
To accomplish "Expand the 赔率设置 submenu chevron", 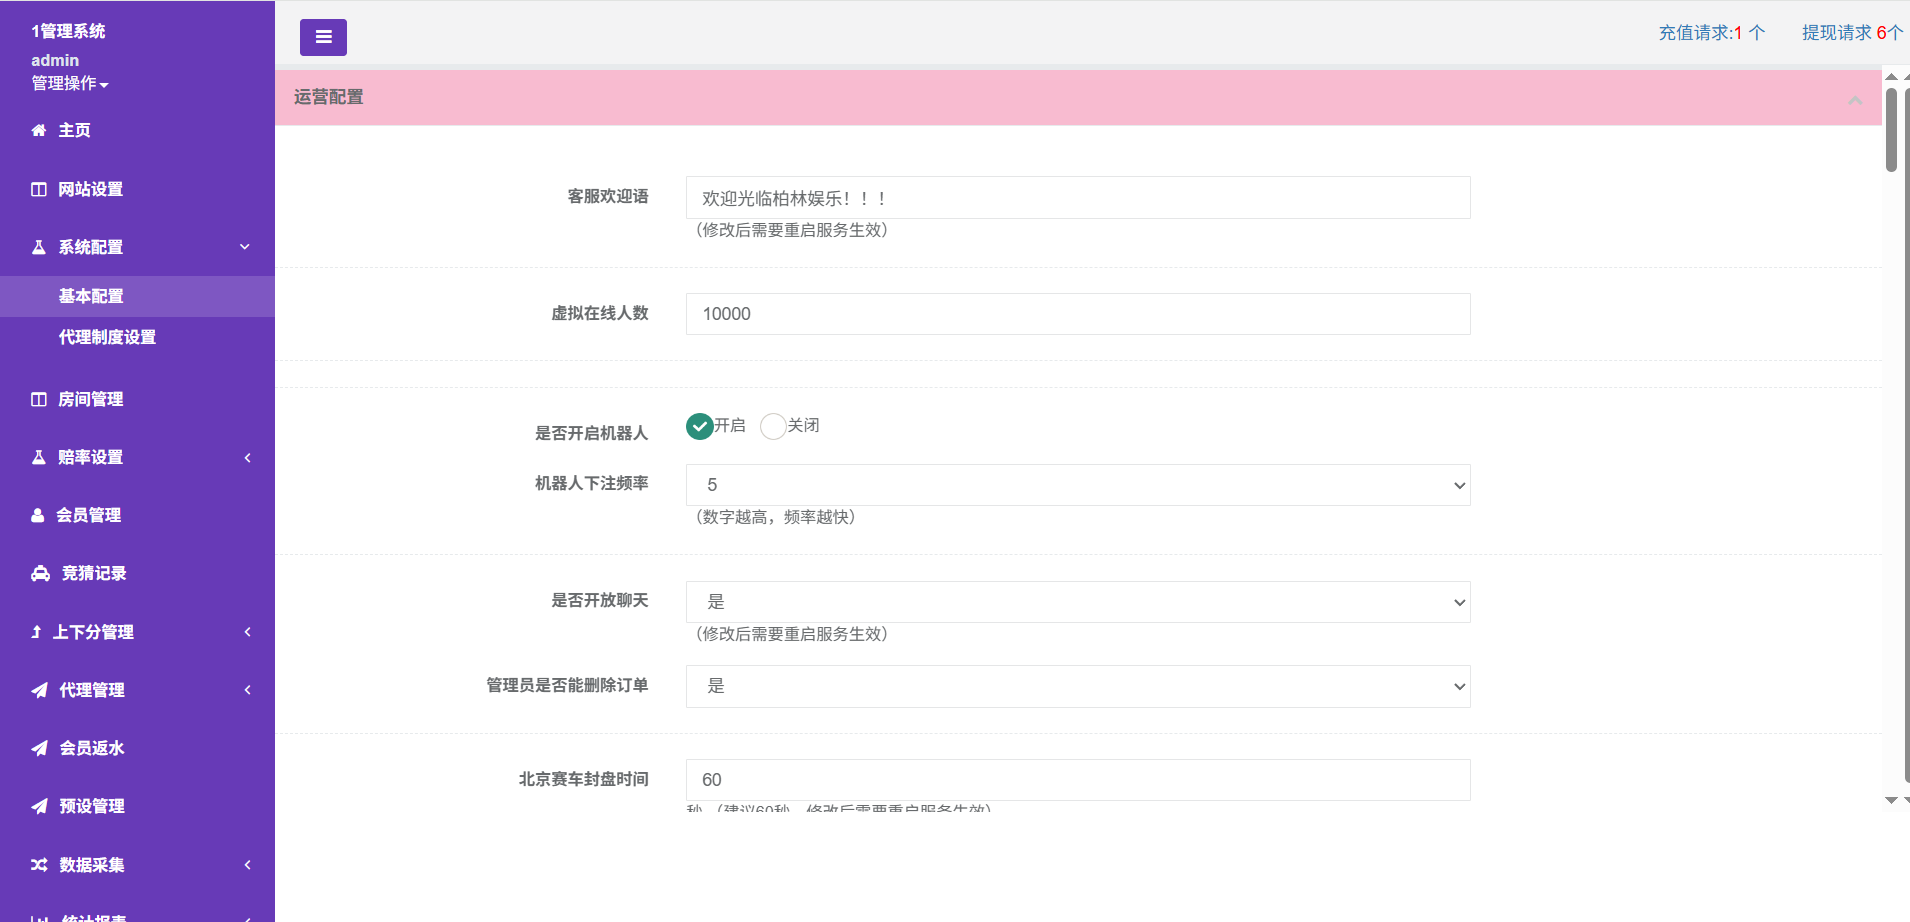I will [247, 457].
